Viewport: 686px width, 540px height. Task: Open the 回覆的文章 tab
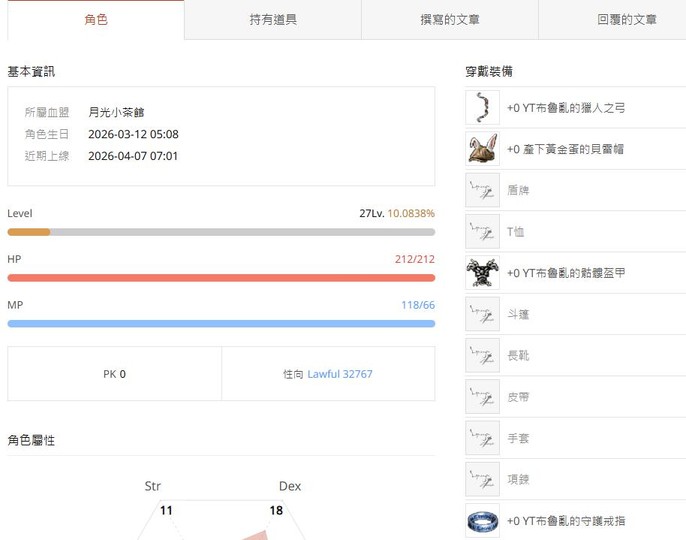coord(626,19)
